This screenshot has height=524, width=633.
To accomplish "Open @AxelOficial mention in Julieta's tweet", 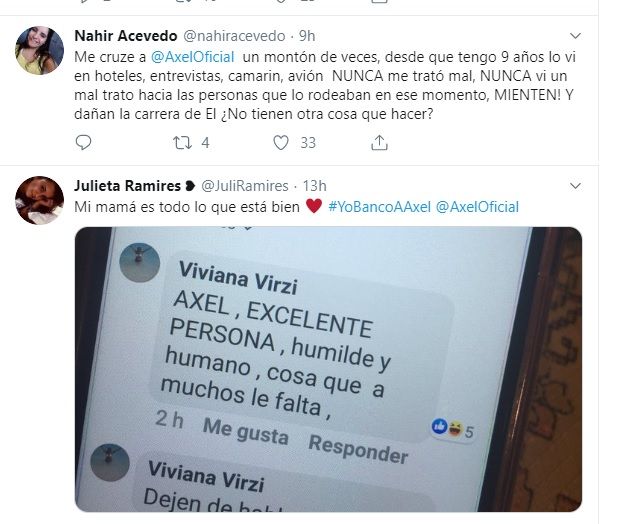I will (x=477, y=207).
